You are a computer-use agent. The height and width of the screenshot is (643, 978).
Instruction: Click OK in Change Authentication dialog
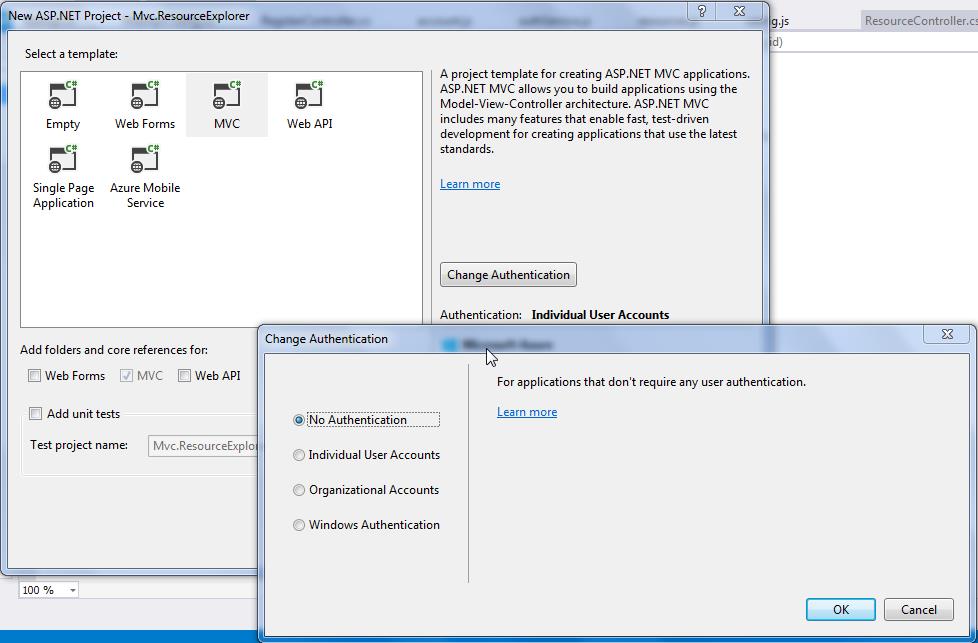[841, 609]
